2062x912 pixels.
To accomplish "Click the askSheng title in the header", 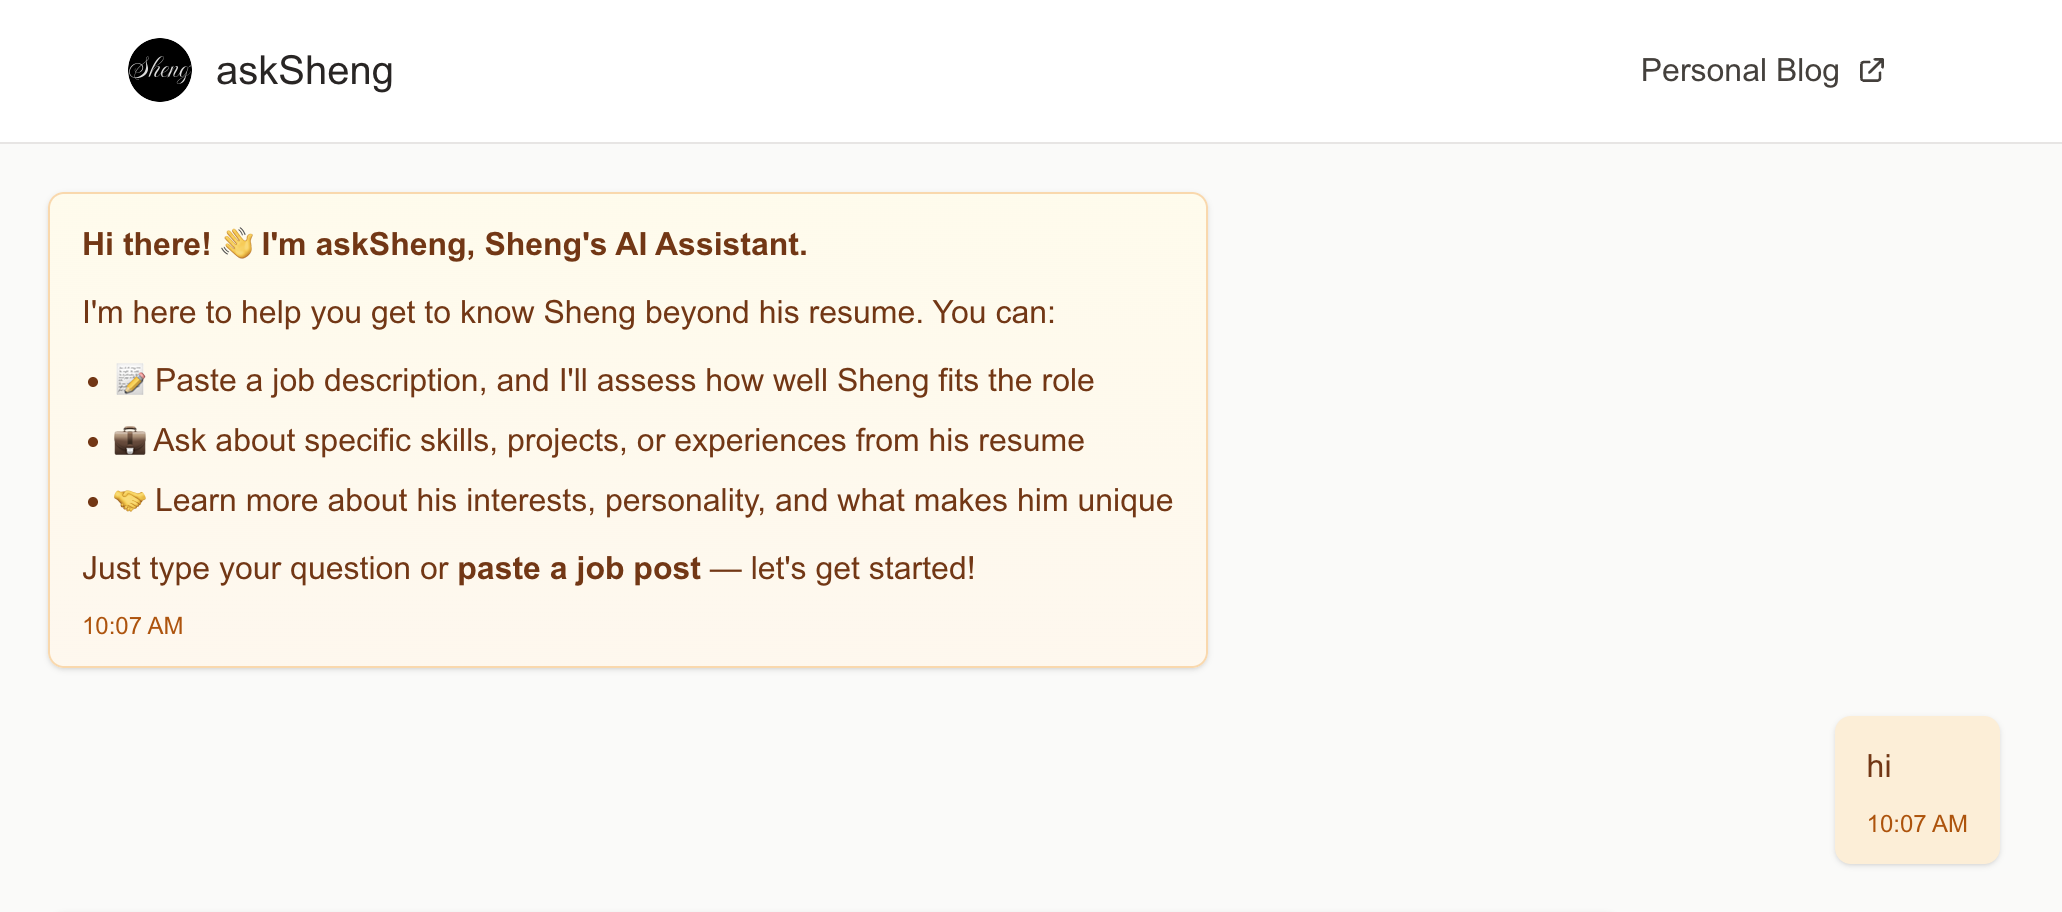I will [x=305, y=70].
